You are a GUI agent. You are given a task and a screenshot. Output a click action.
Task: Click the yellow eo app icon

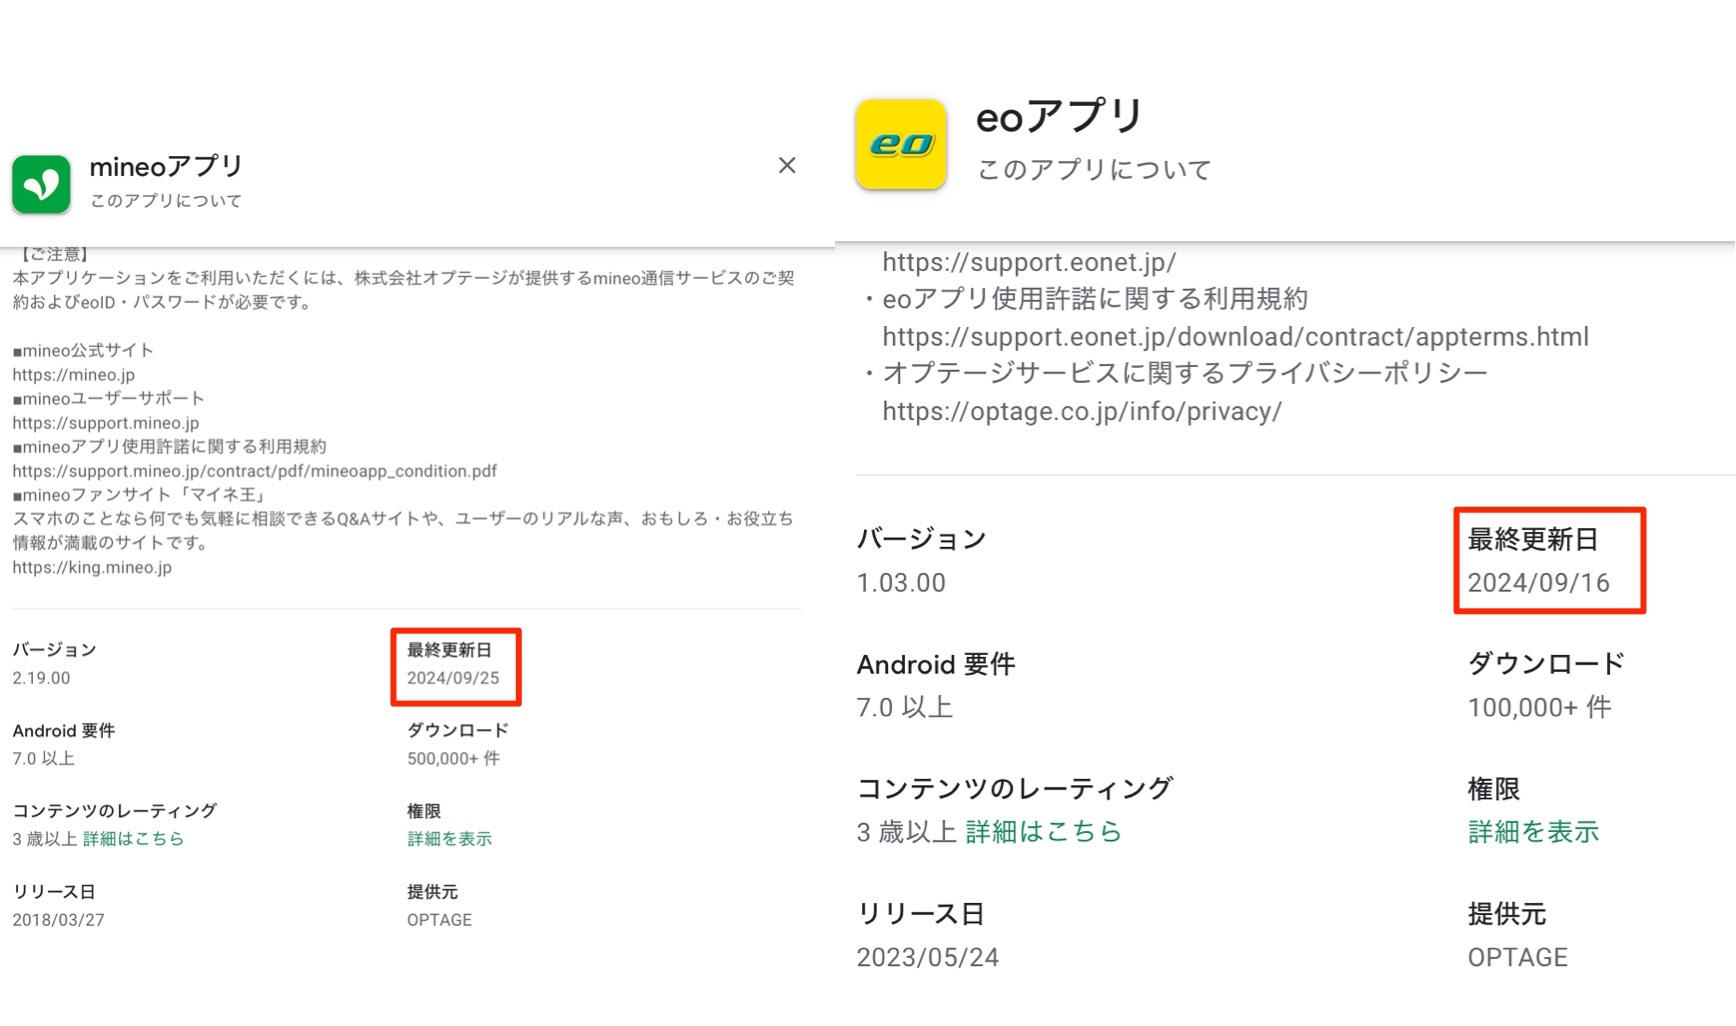coord(900,144)
